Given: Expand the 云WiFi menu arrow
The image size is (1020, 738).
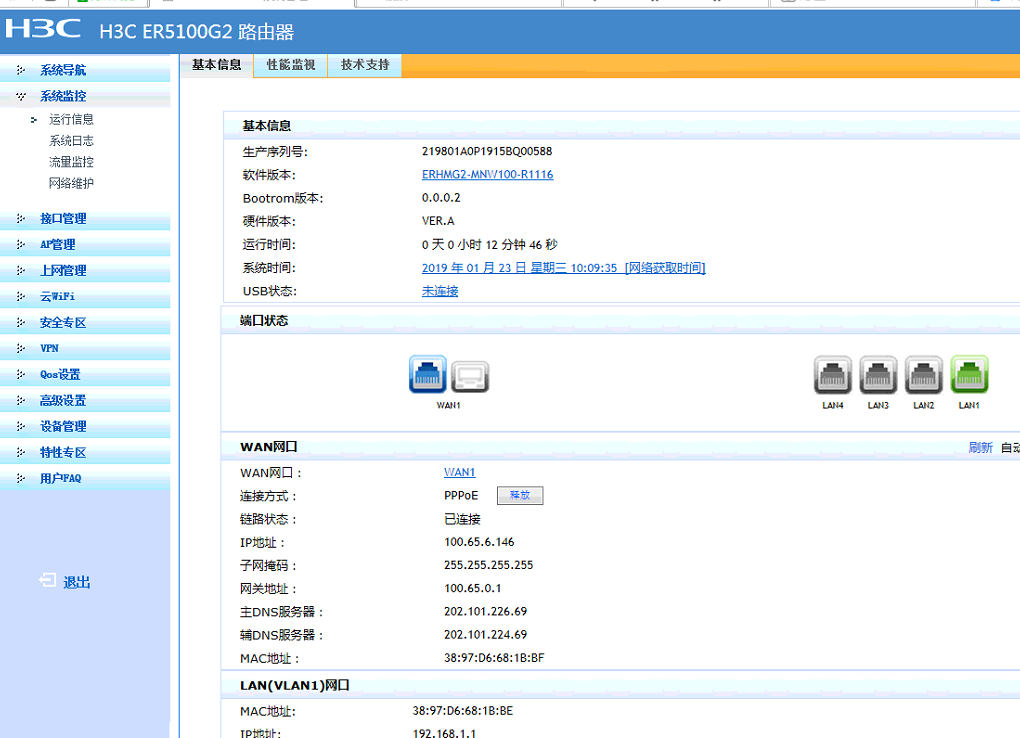Looking at the screenshot, I should (x=21, y=297).
